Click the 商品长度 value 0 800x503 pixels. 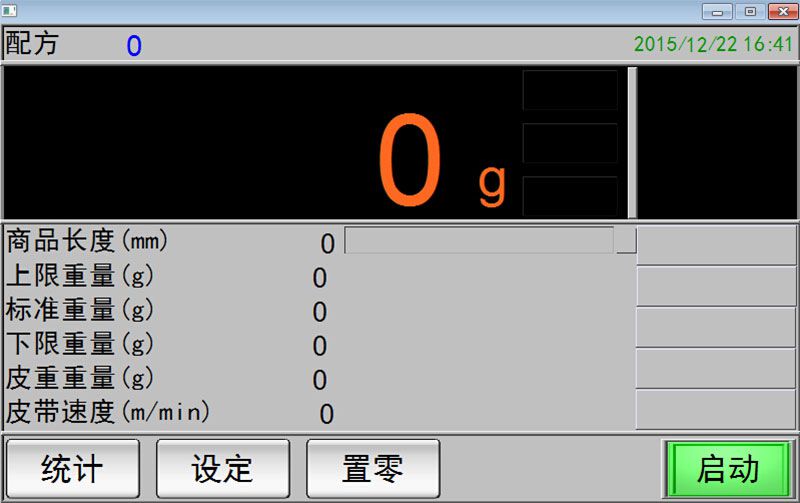click(x=328, y=244)
